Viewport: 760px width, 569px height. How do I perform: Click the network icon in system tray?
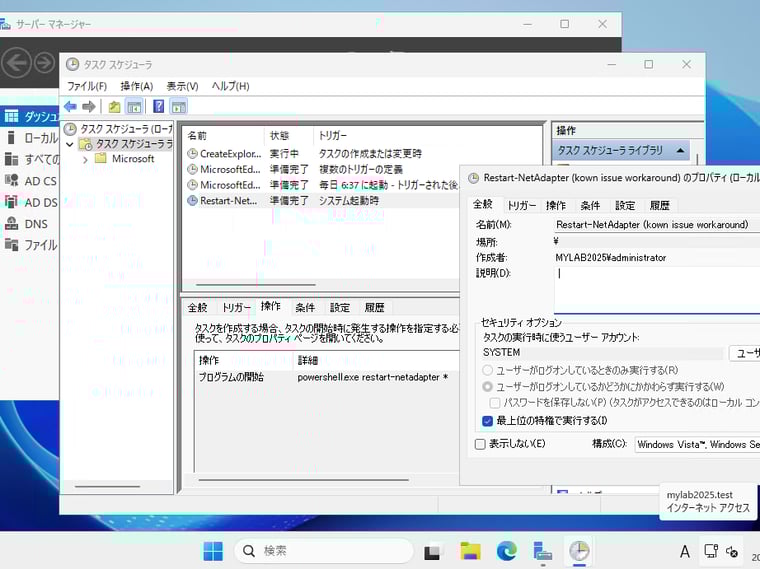[x=711, y=551]
